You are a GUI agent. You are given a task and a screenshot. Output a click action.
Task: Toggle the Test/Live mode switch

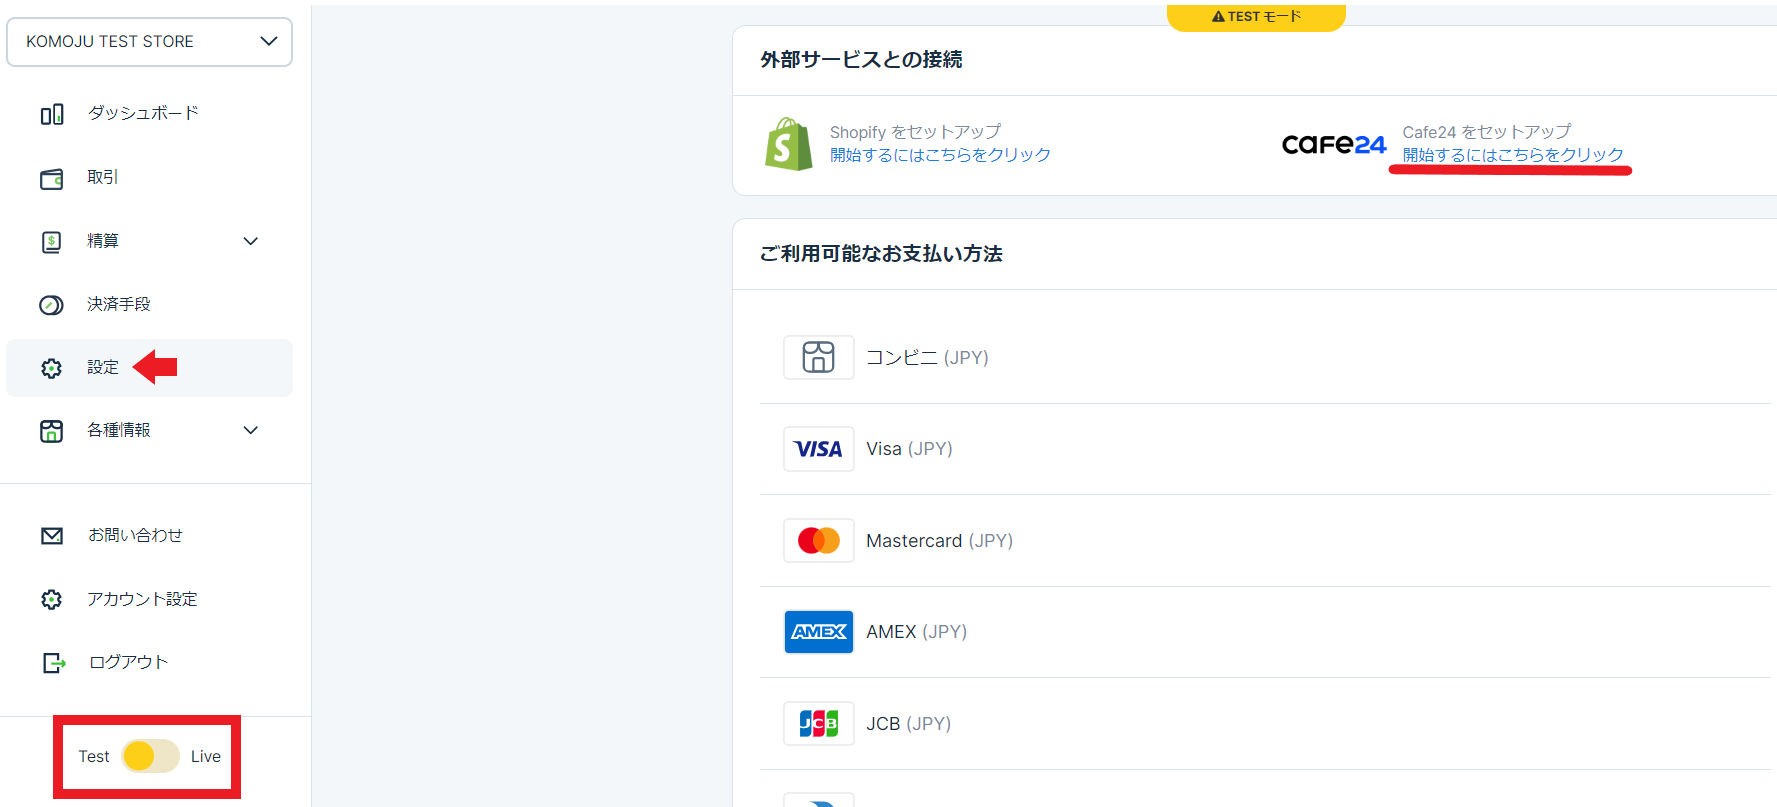150,756
